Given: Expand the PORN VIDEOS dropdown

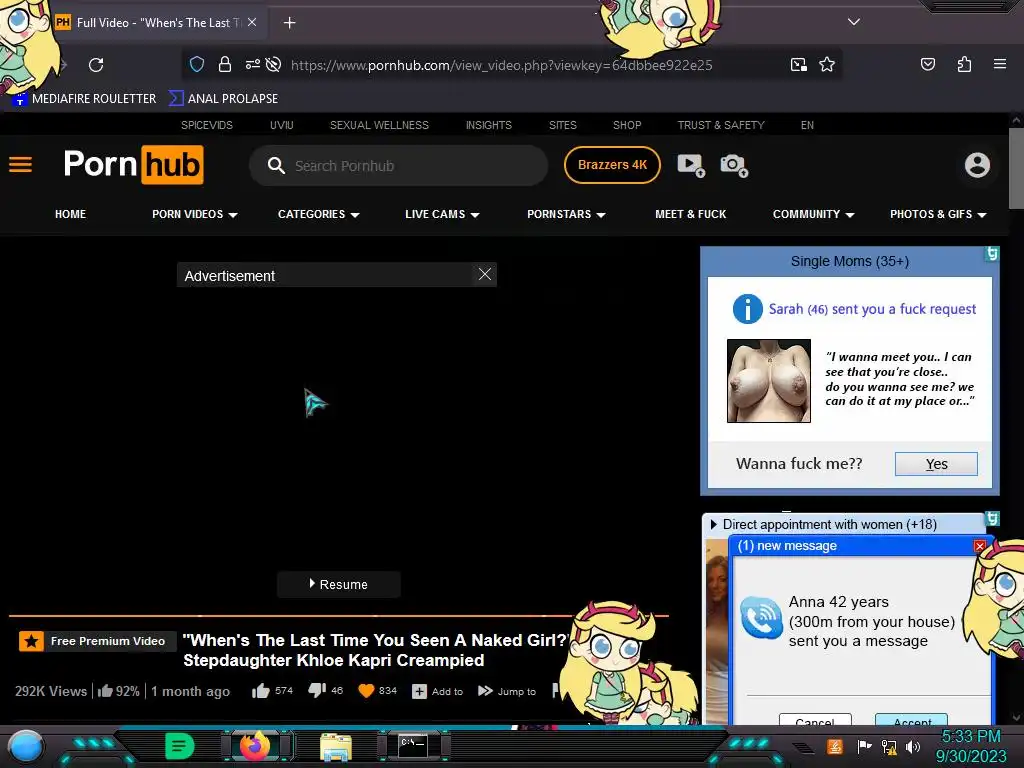Looking at the screenshot, I should (x=195, y=214).
